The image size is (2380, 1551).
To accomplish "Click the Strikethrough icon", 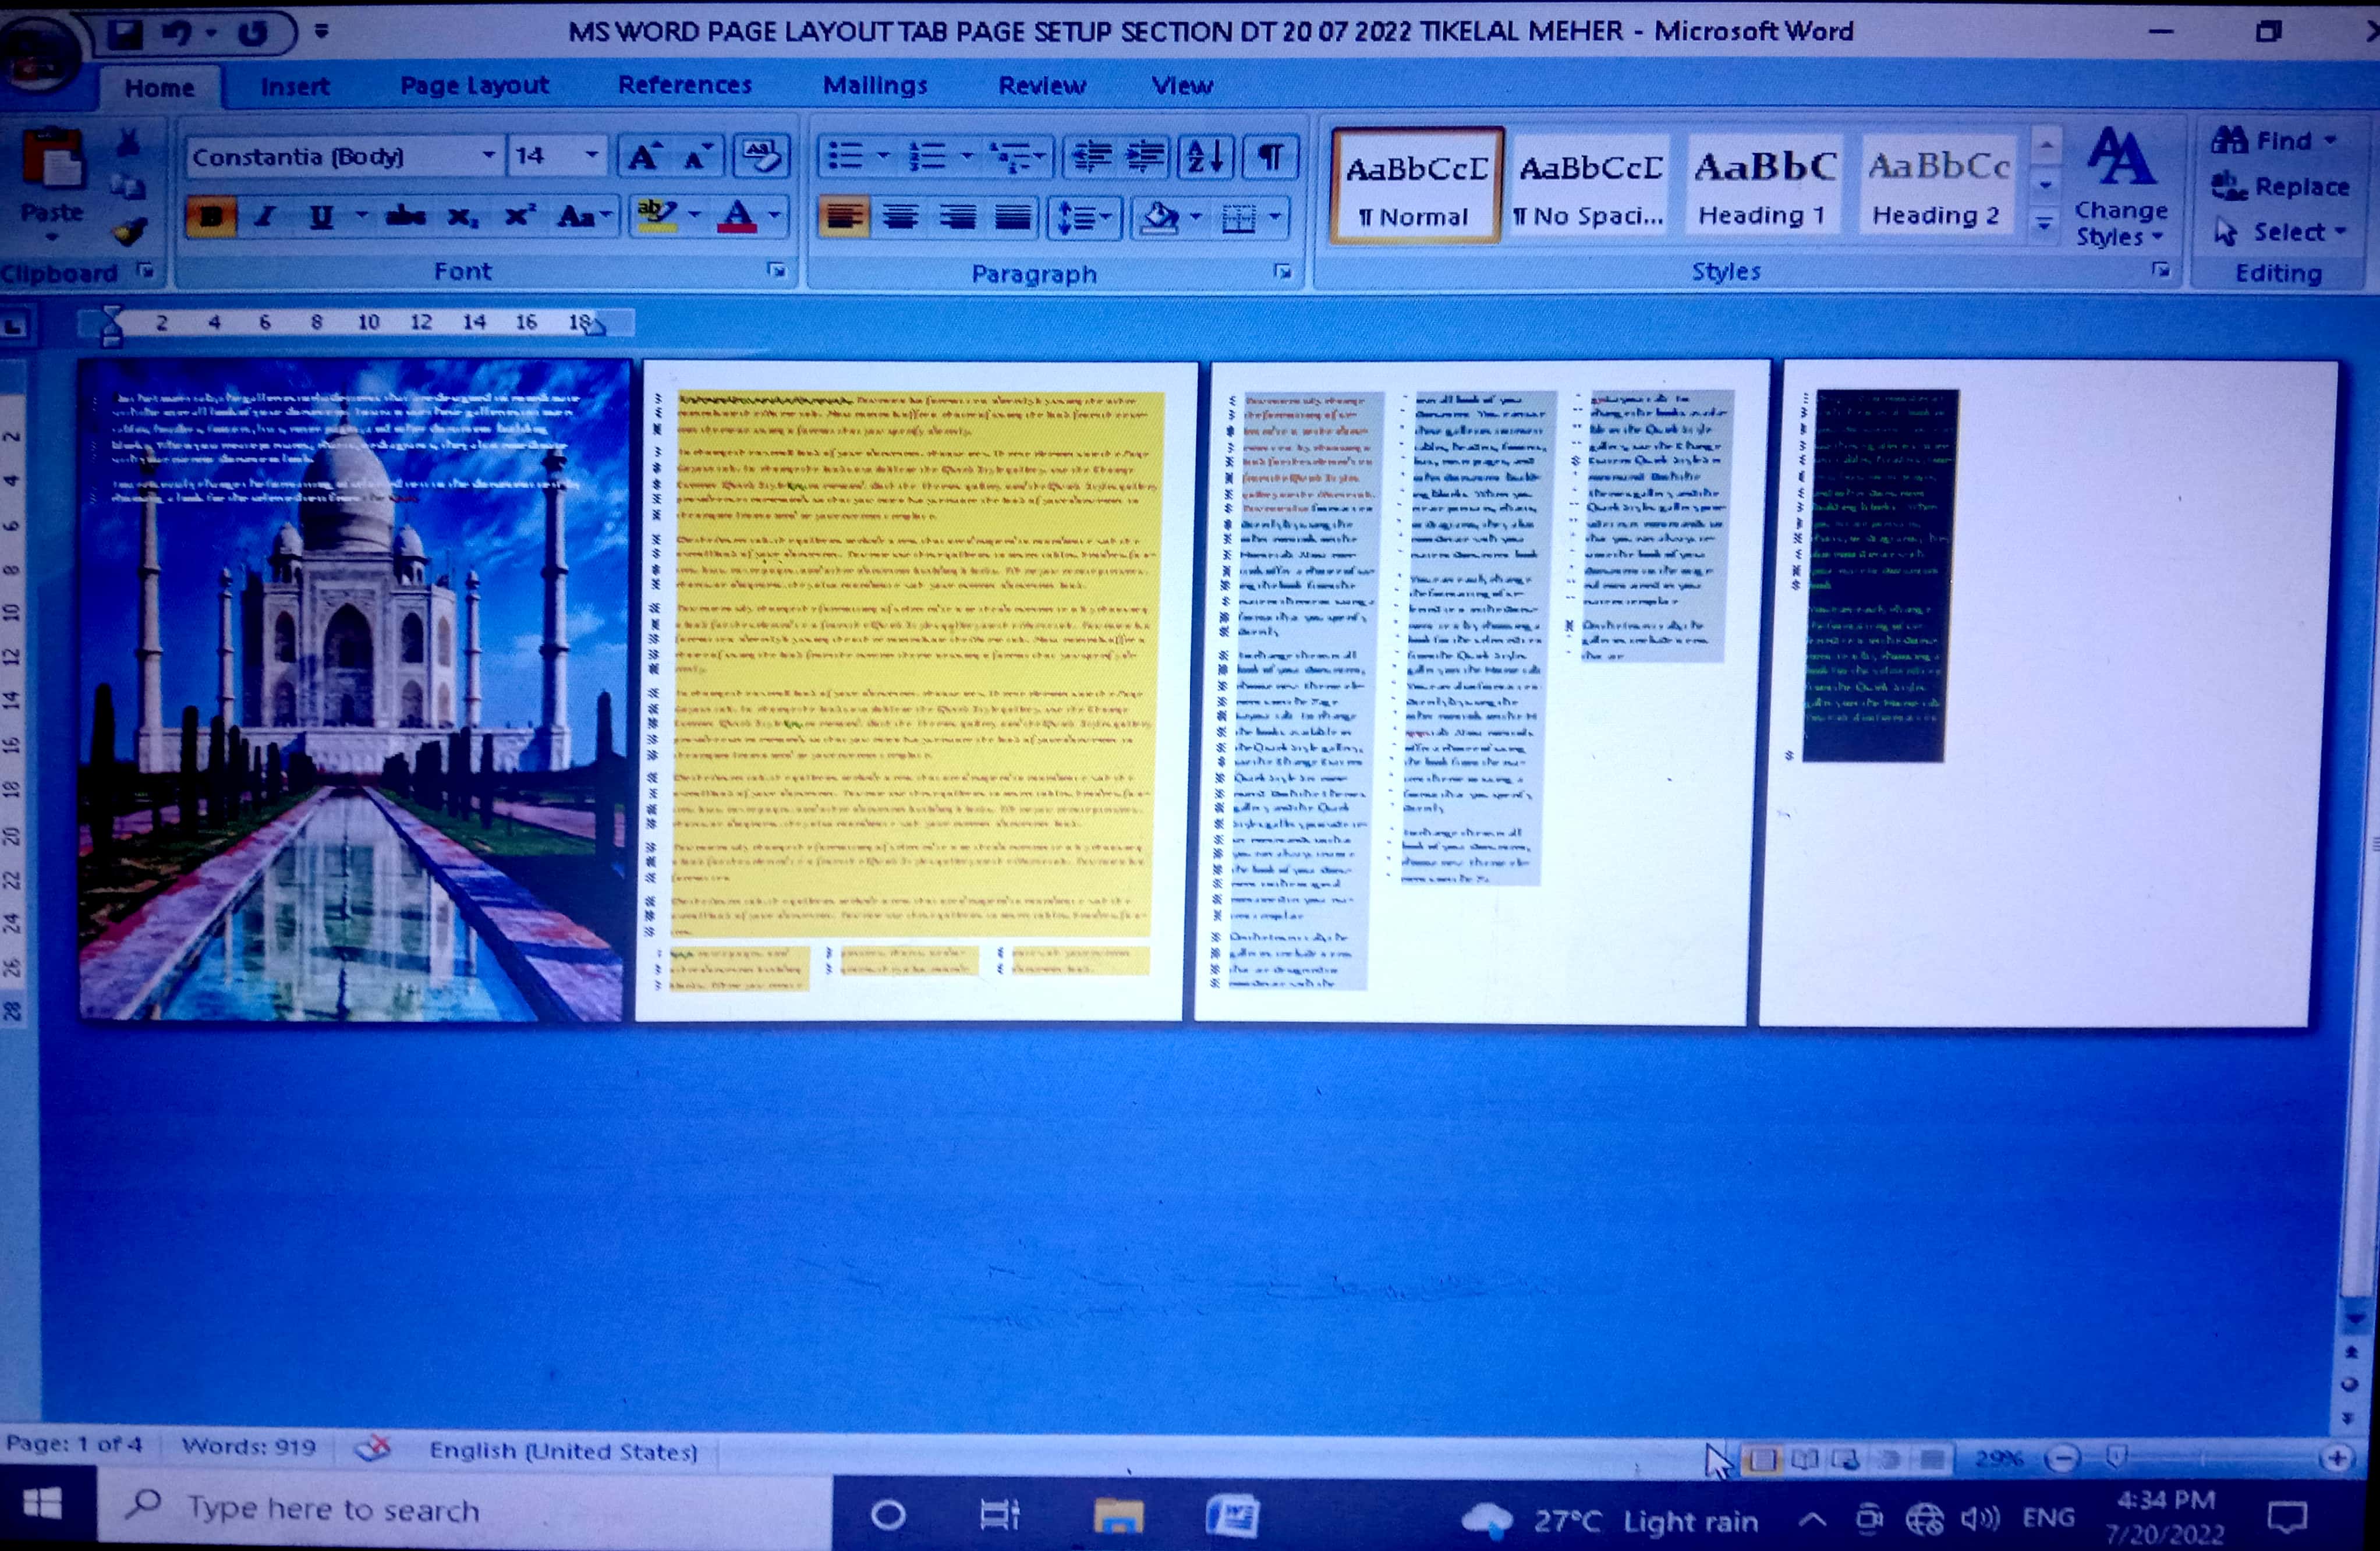I will [x=405, y=216].
